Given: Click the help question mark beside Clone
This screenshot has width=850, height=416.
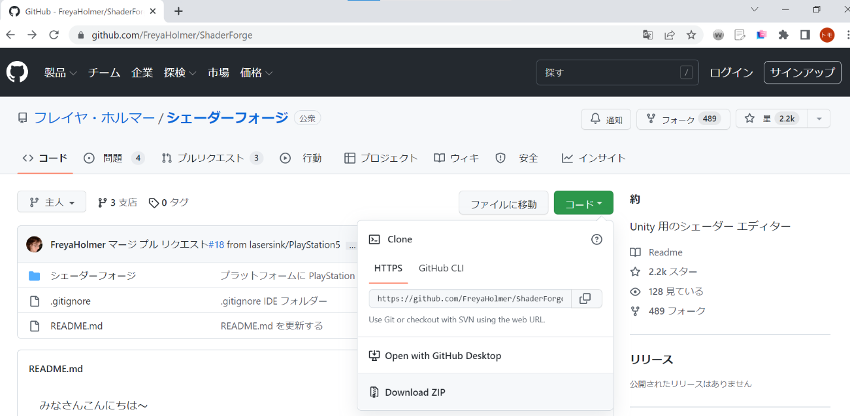Looking at the screenshot, I should pos(596,239).
